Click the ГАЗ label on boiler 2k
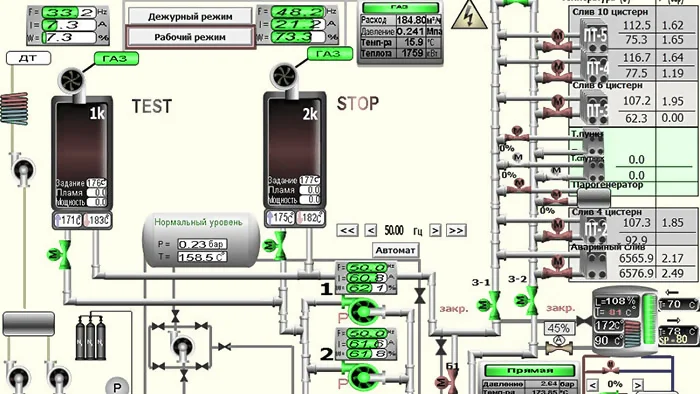This screenshot has width=700, height=394. [329, 54]
